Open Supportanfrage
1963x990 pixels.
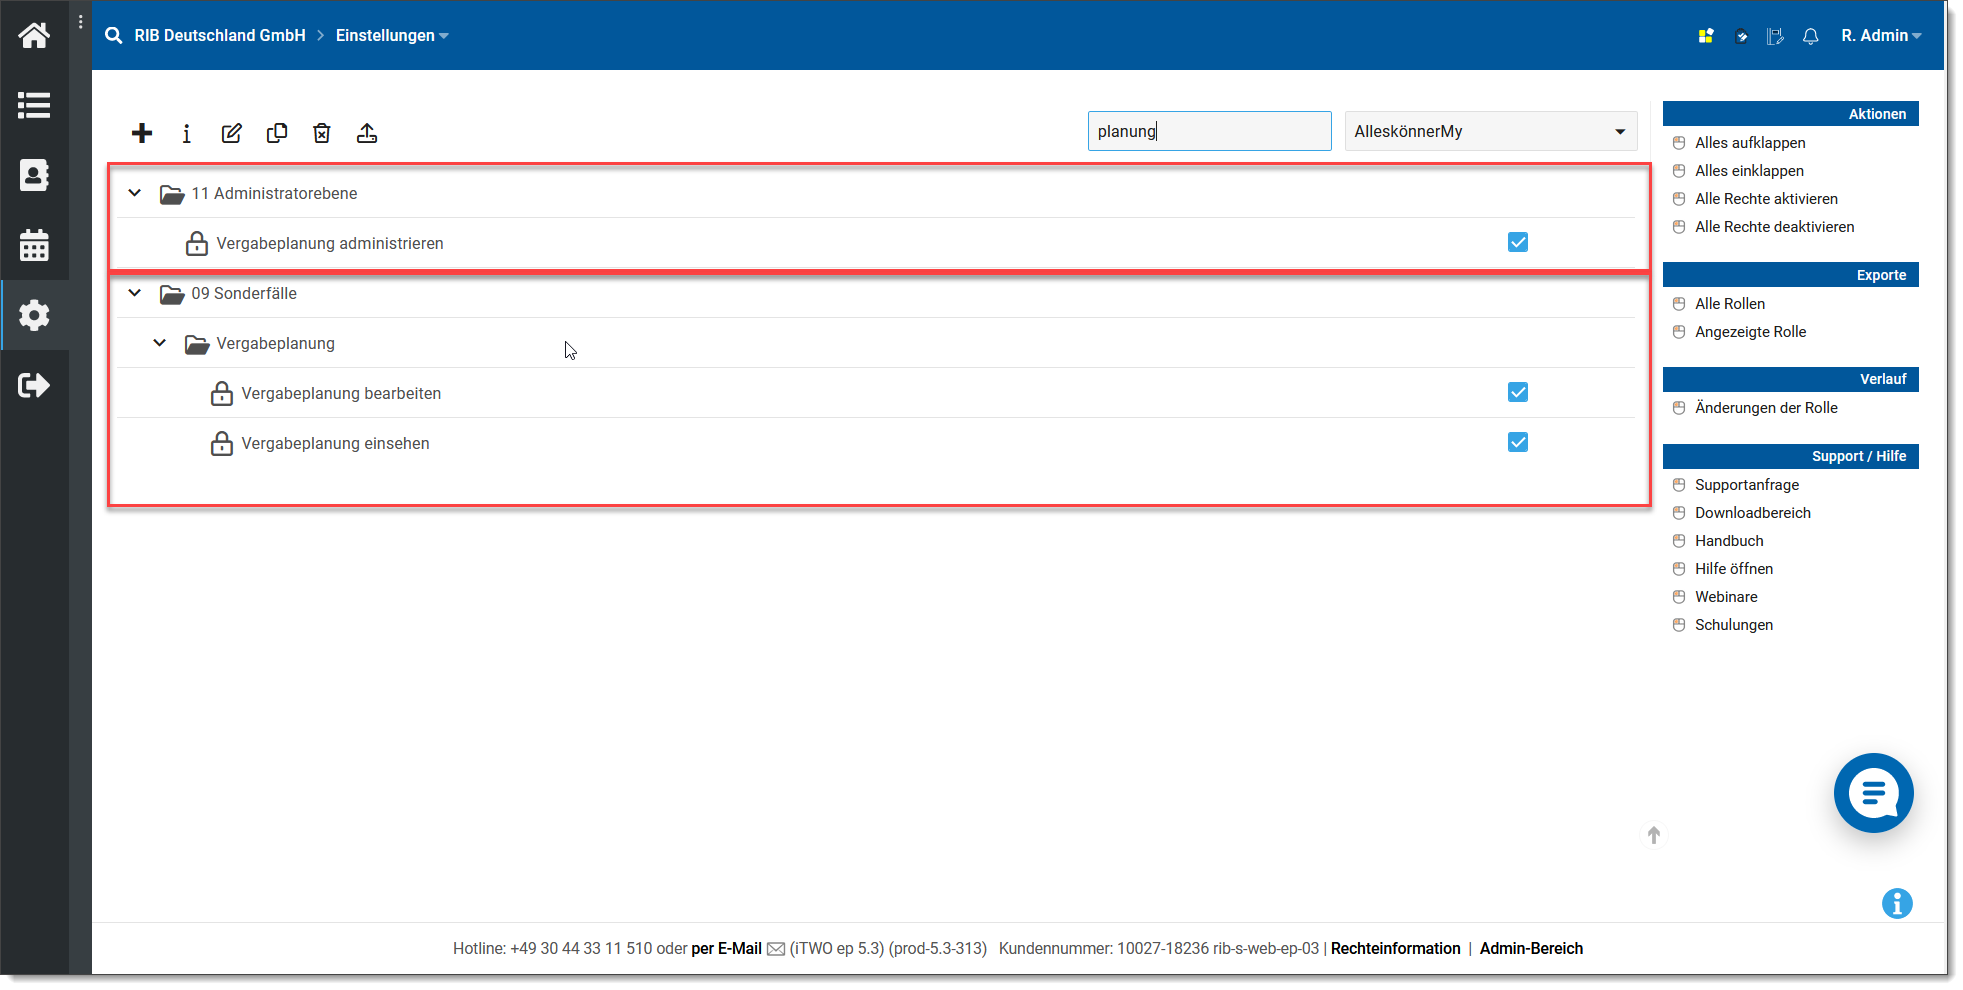click(x=1747, y=485)
